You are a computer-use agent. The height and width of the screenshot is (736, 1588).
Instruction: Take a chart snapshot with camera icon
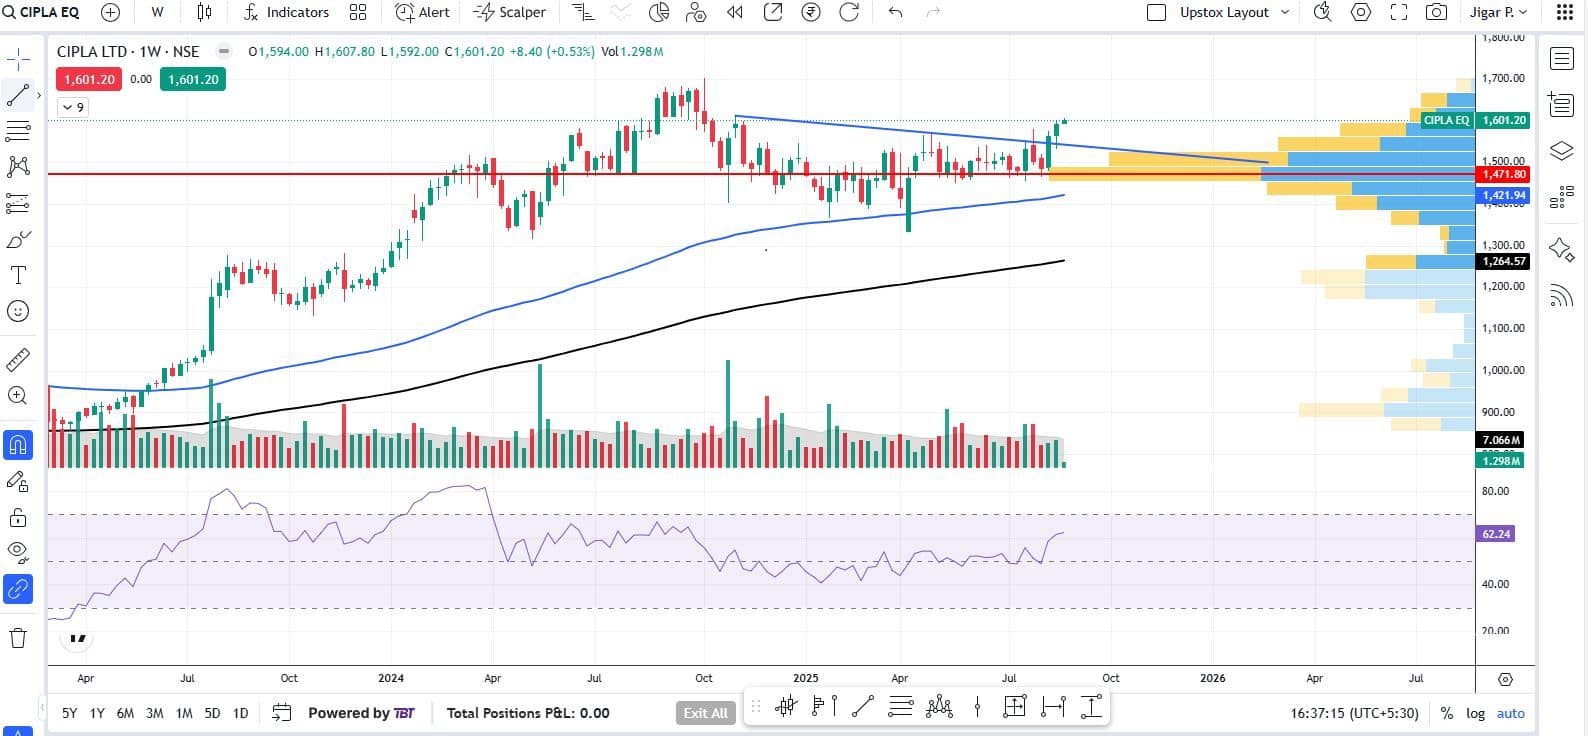click(x=1436, y=12)
